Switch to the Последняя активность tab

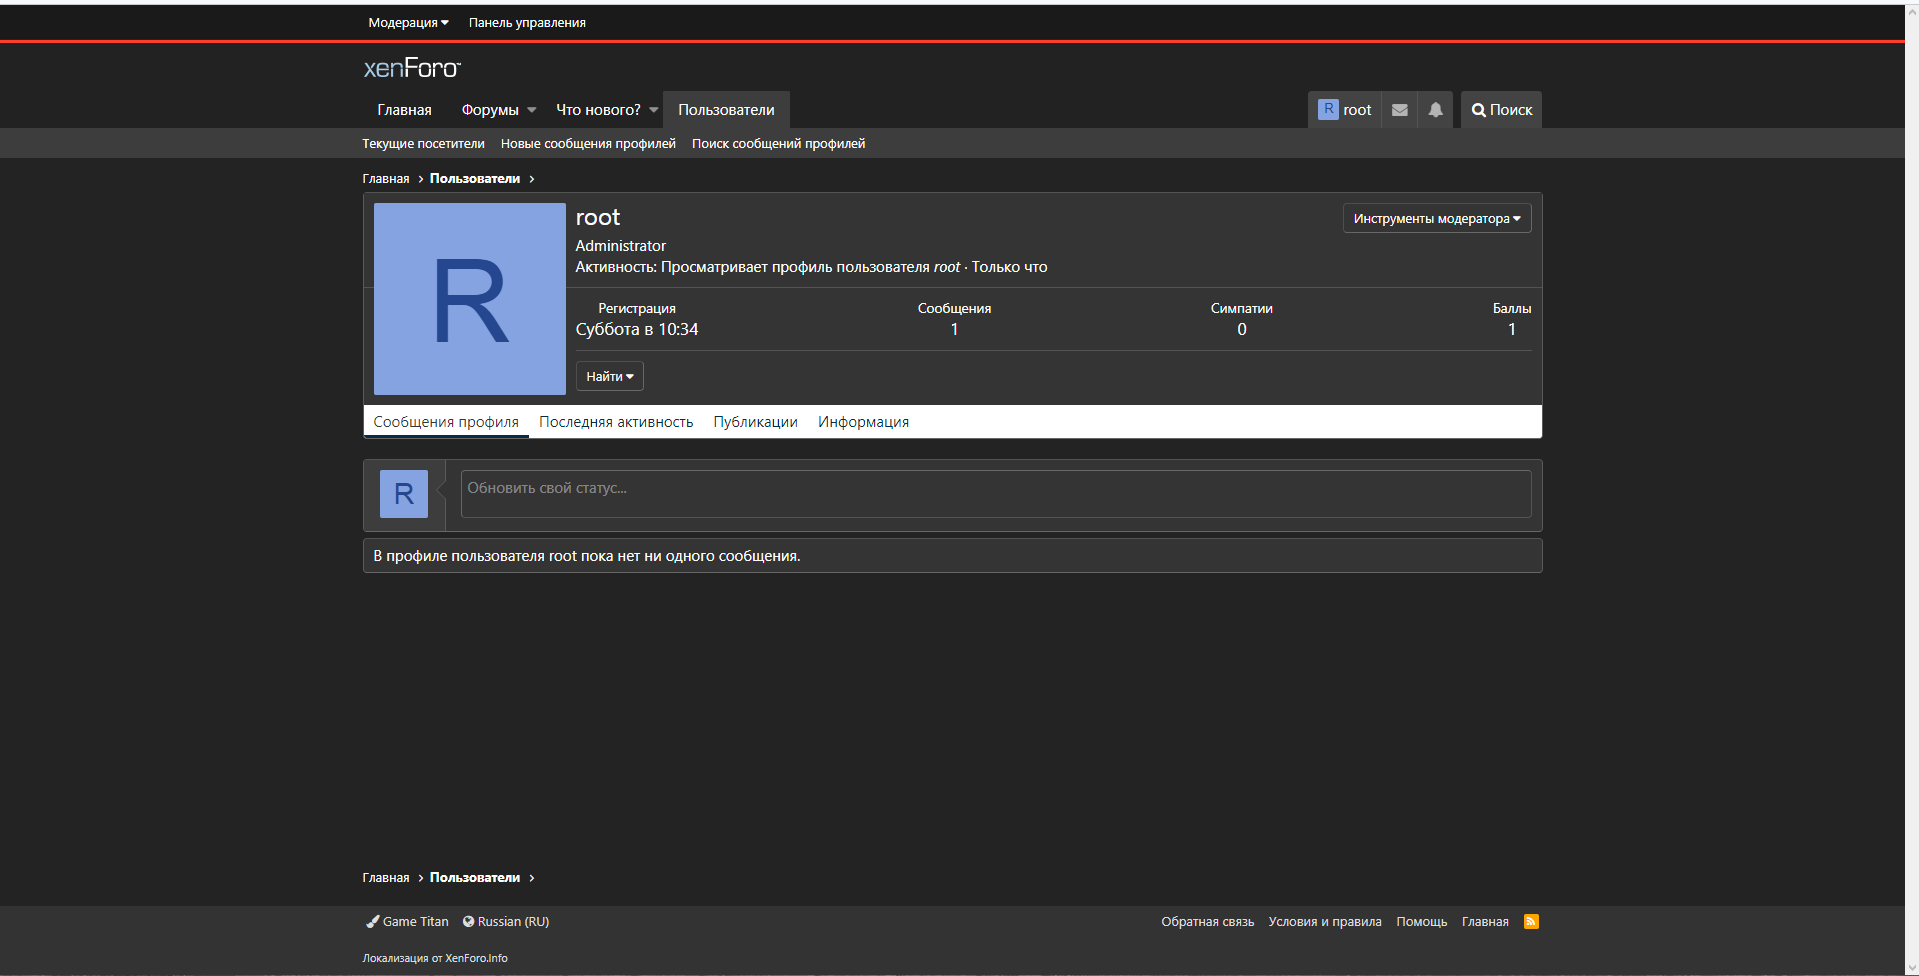pos(616,422)
